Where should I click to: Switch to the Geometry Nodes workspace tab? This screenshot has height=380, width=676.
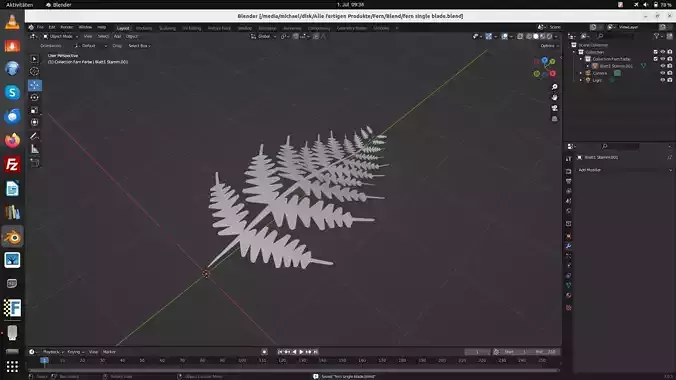[352, 28]
